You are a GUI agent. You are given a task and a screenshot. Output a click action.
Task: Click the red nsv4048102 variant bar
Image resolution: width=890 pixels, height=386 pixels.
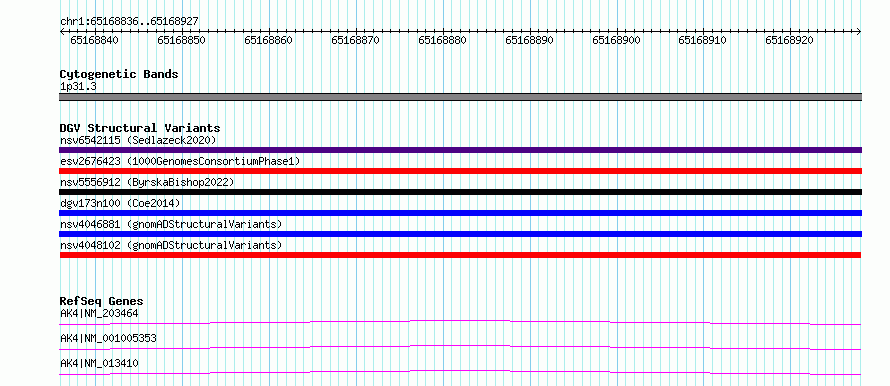[460, 255]
